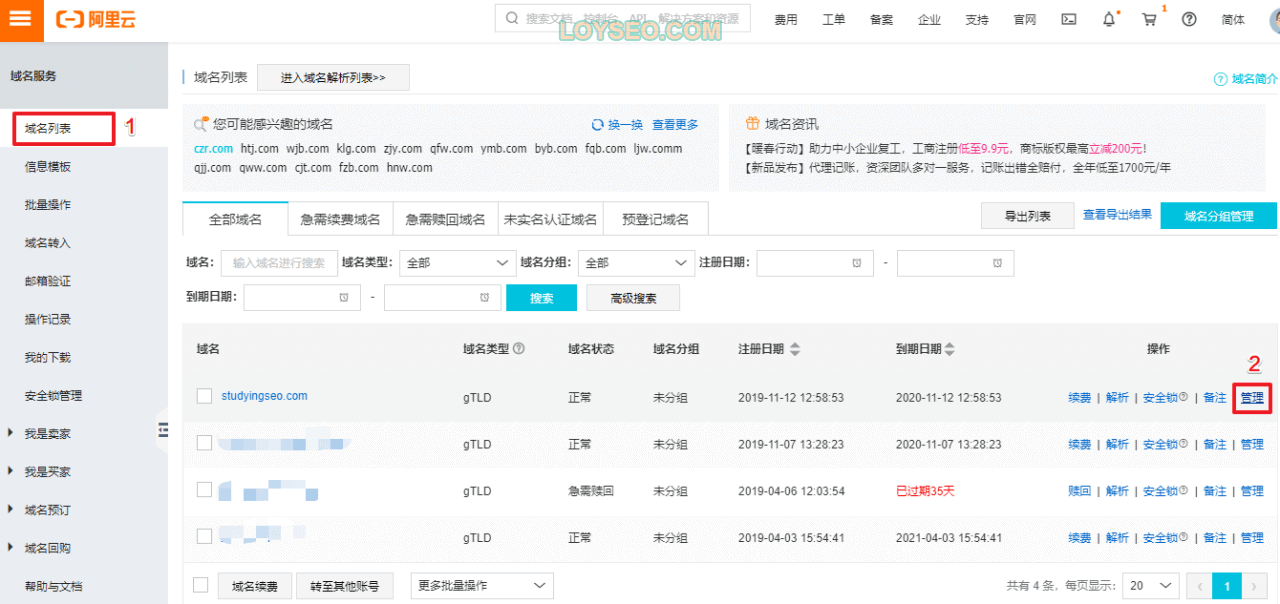Sort domains by 到期日期 arrows
Screen dimensions: 1280x604
950,348
